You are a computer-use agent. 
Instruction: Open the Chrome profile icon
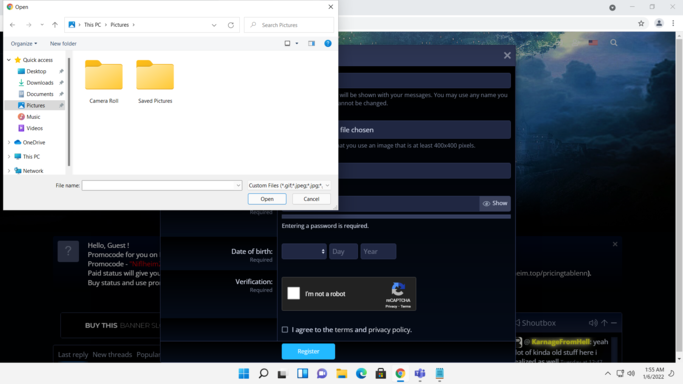659,24
